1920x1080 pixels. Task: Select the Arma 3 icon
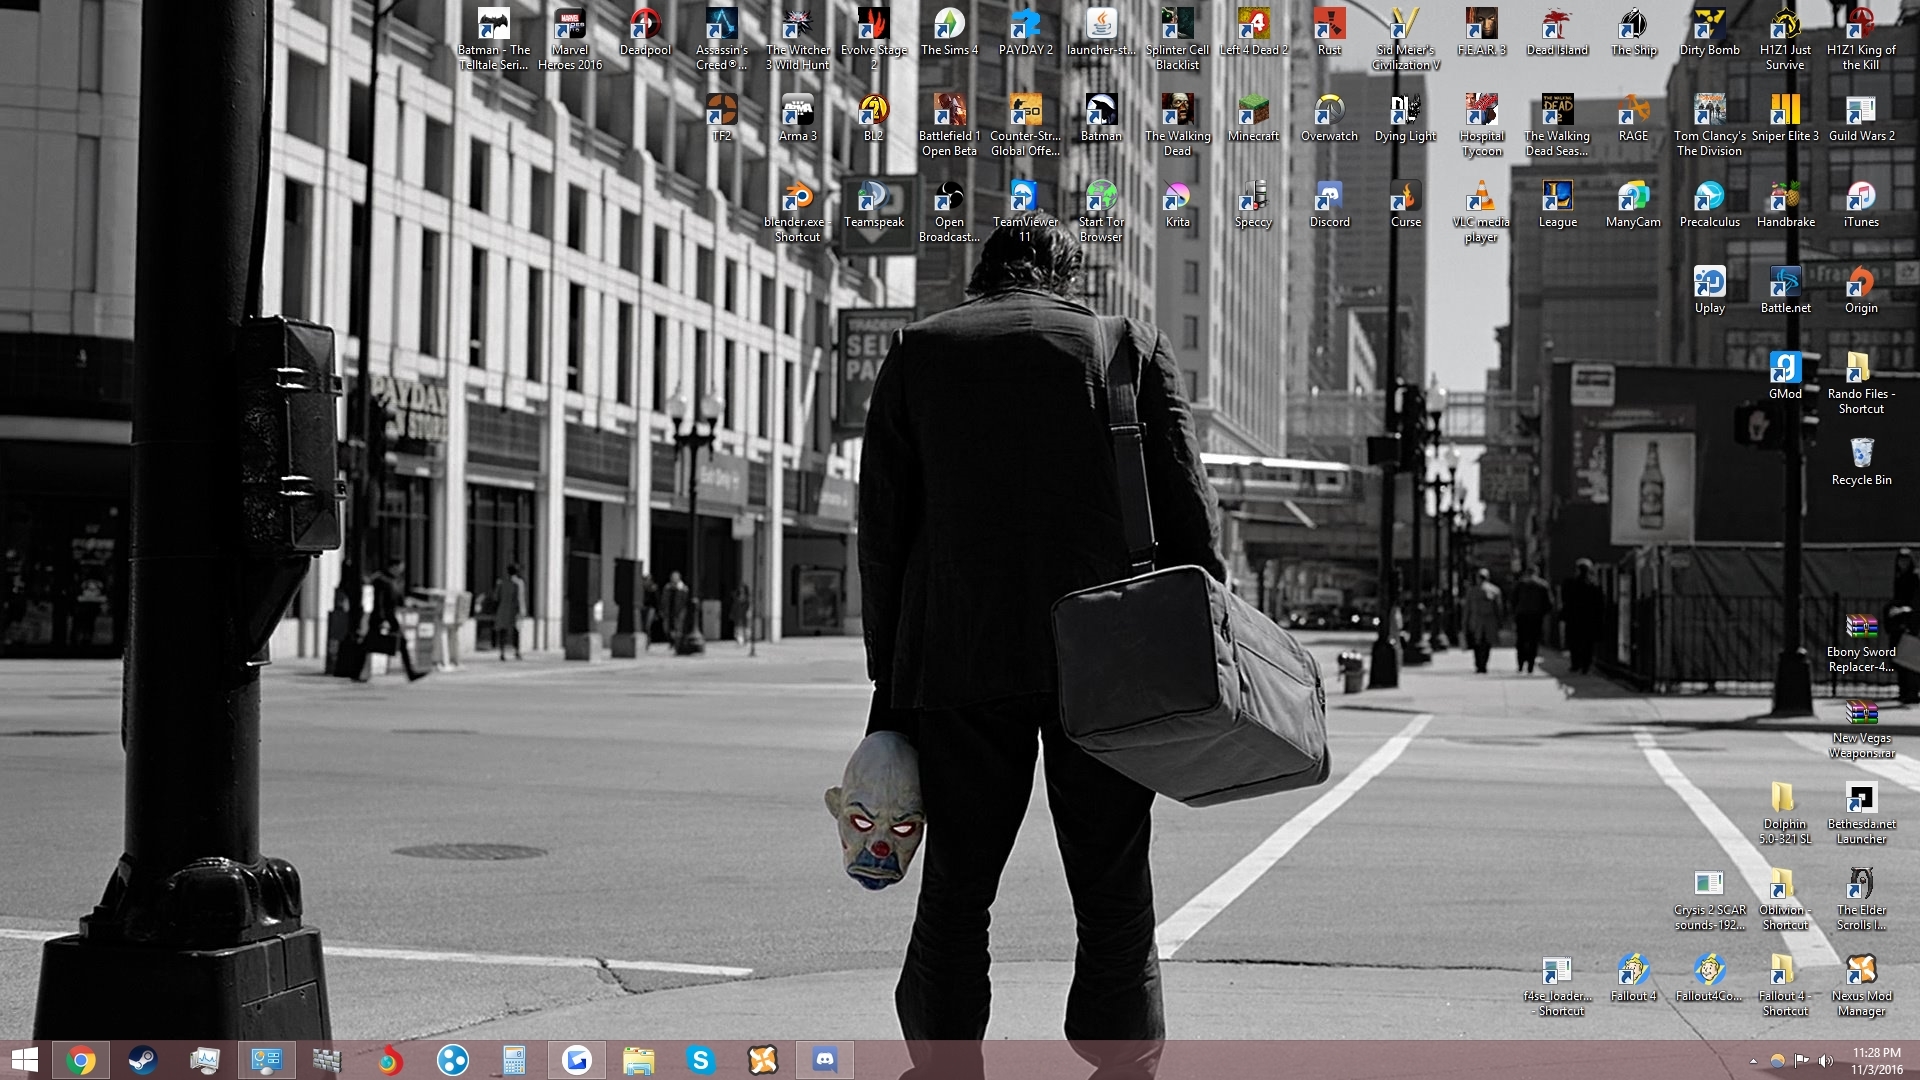point(797,119)
